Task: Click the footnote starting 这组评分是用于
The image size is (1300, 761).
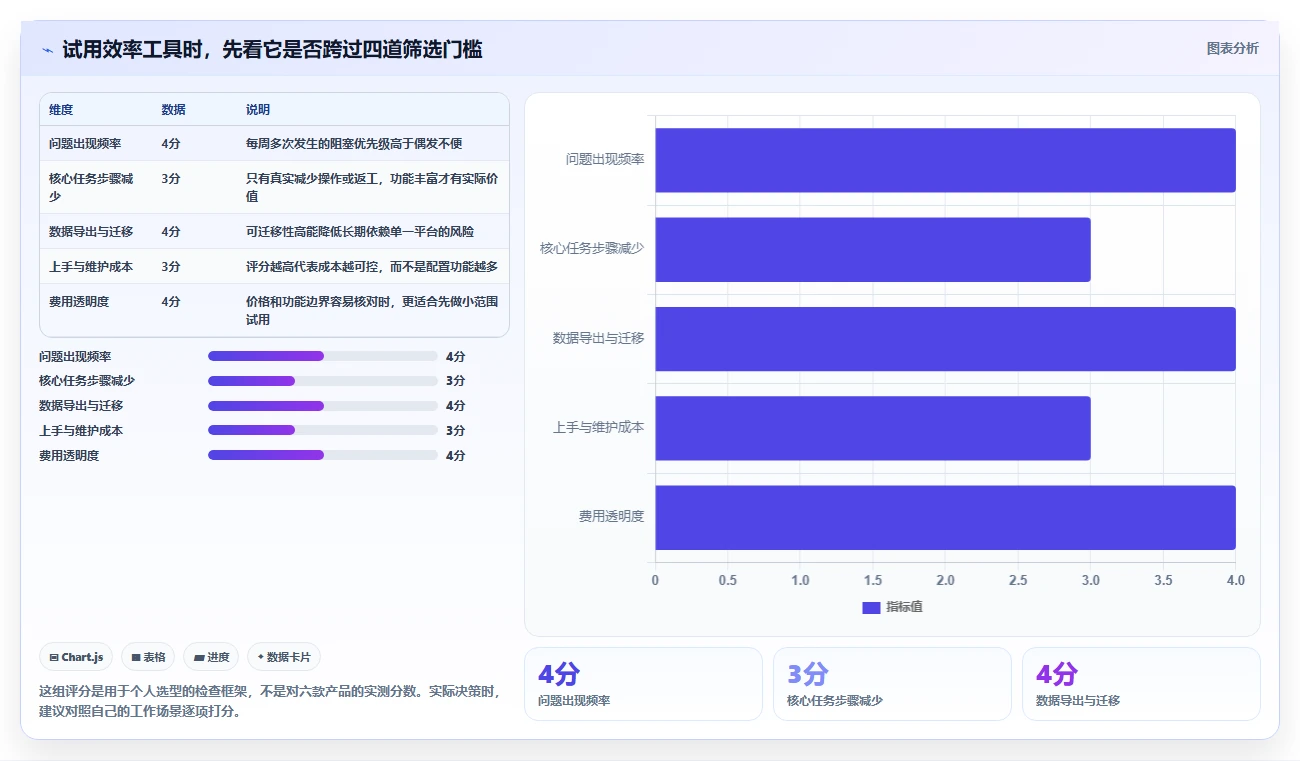Action: [x=269, y=702]
